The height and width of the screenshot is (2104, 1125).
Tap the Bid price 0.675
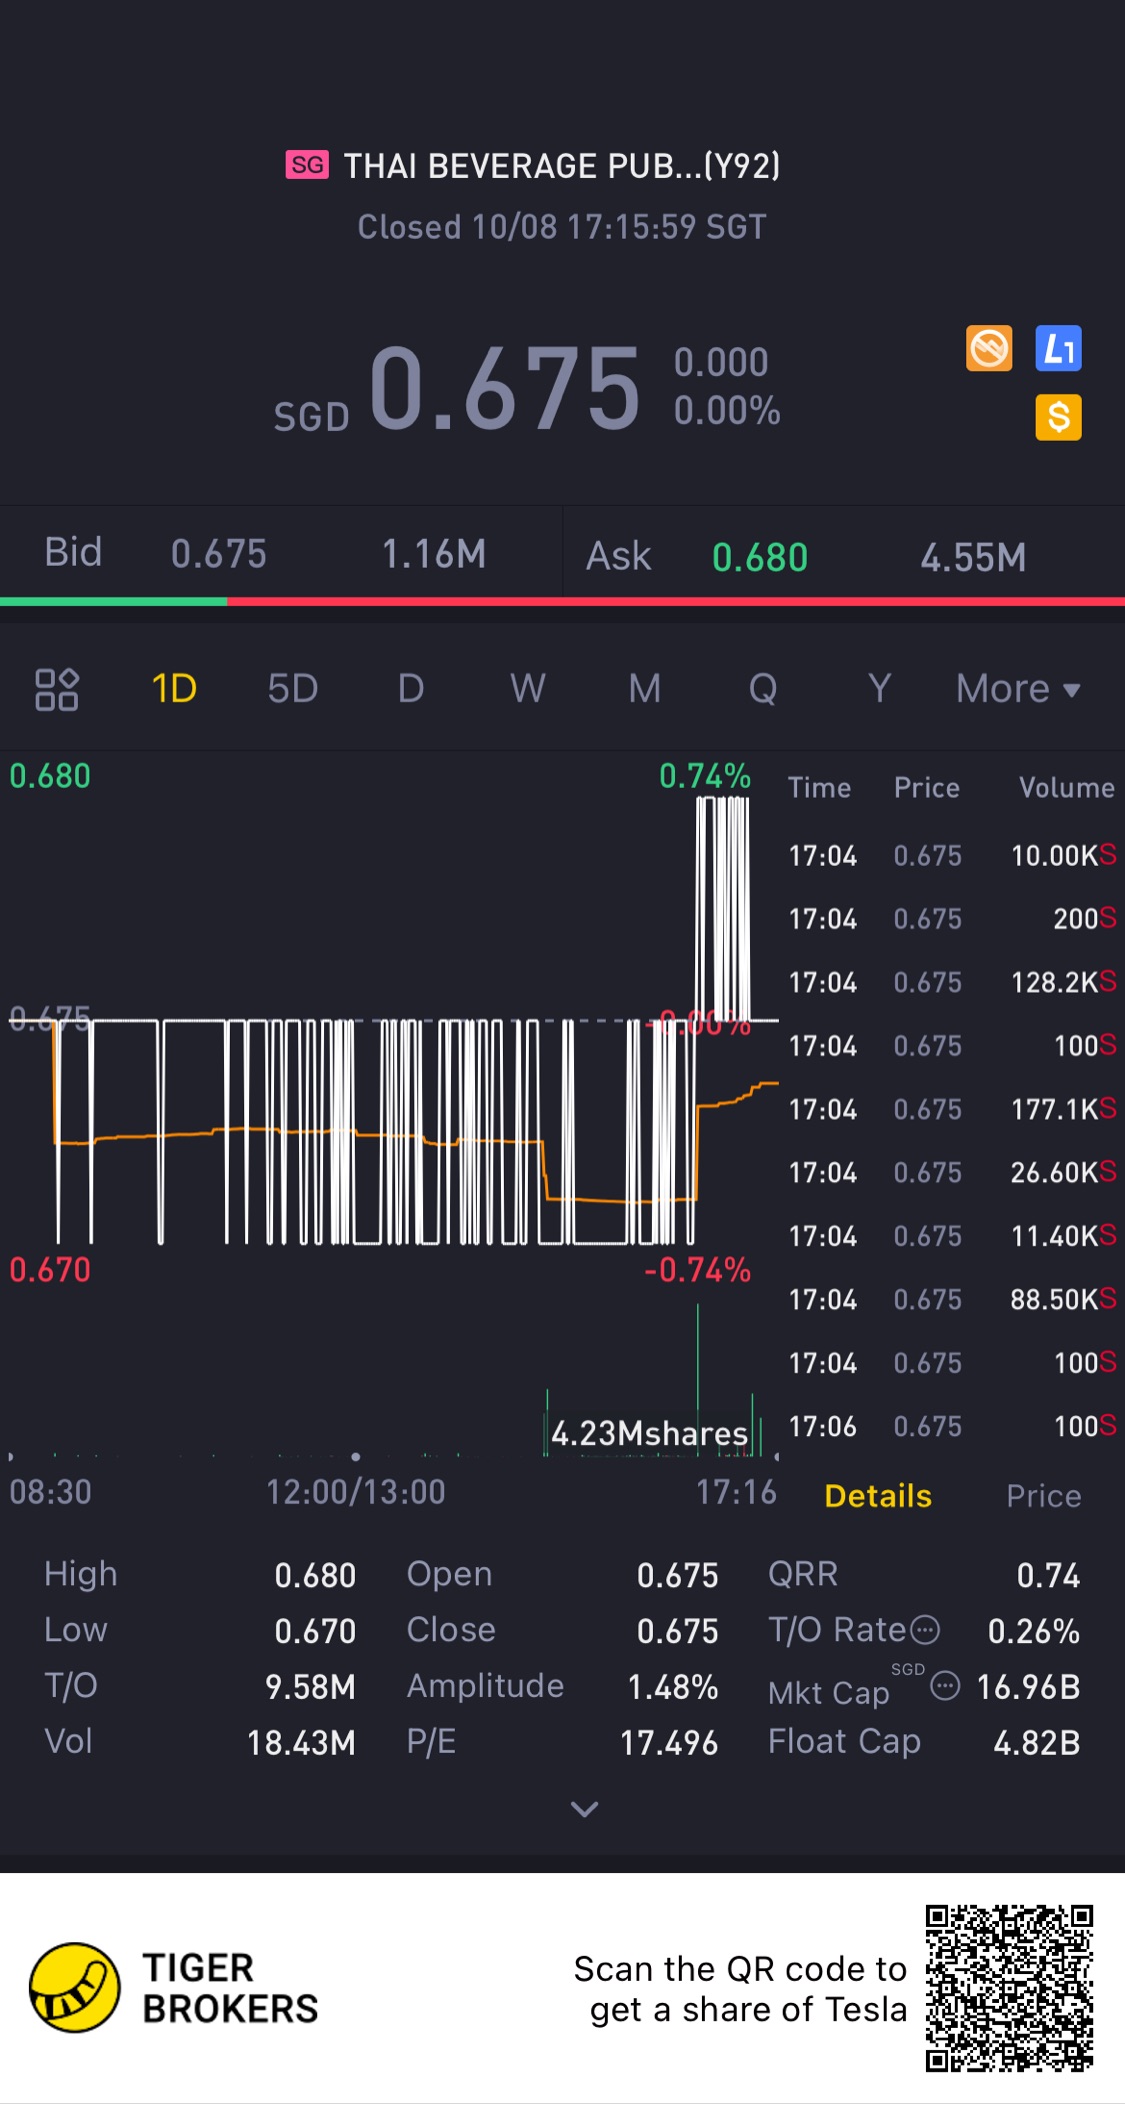click(219, 554)
